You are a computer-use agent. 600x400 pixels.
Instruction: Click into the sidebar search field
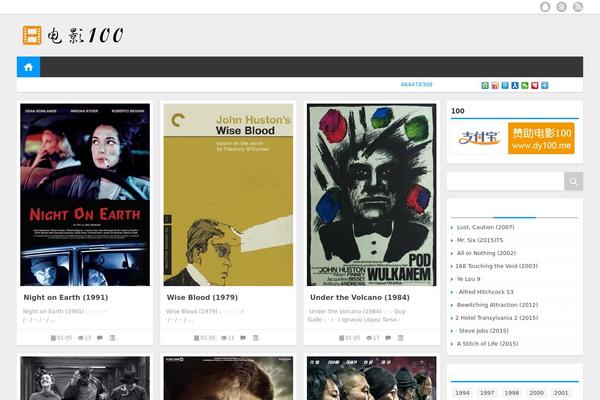(505, 181)
